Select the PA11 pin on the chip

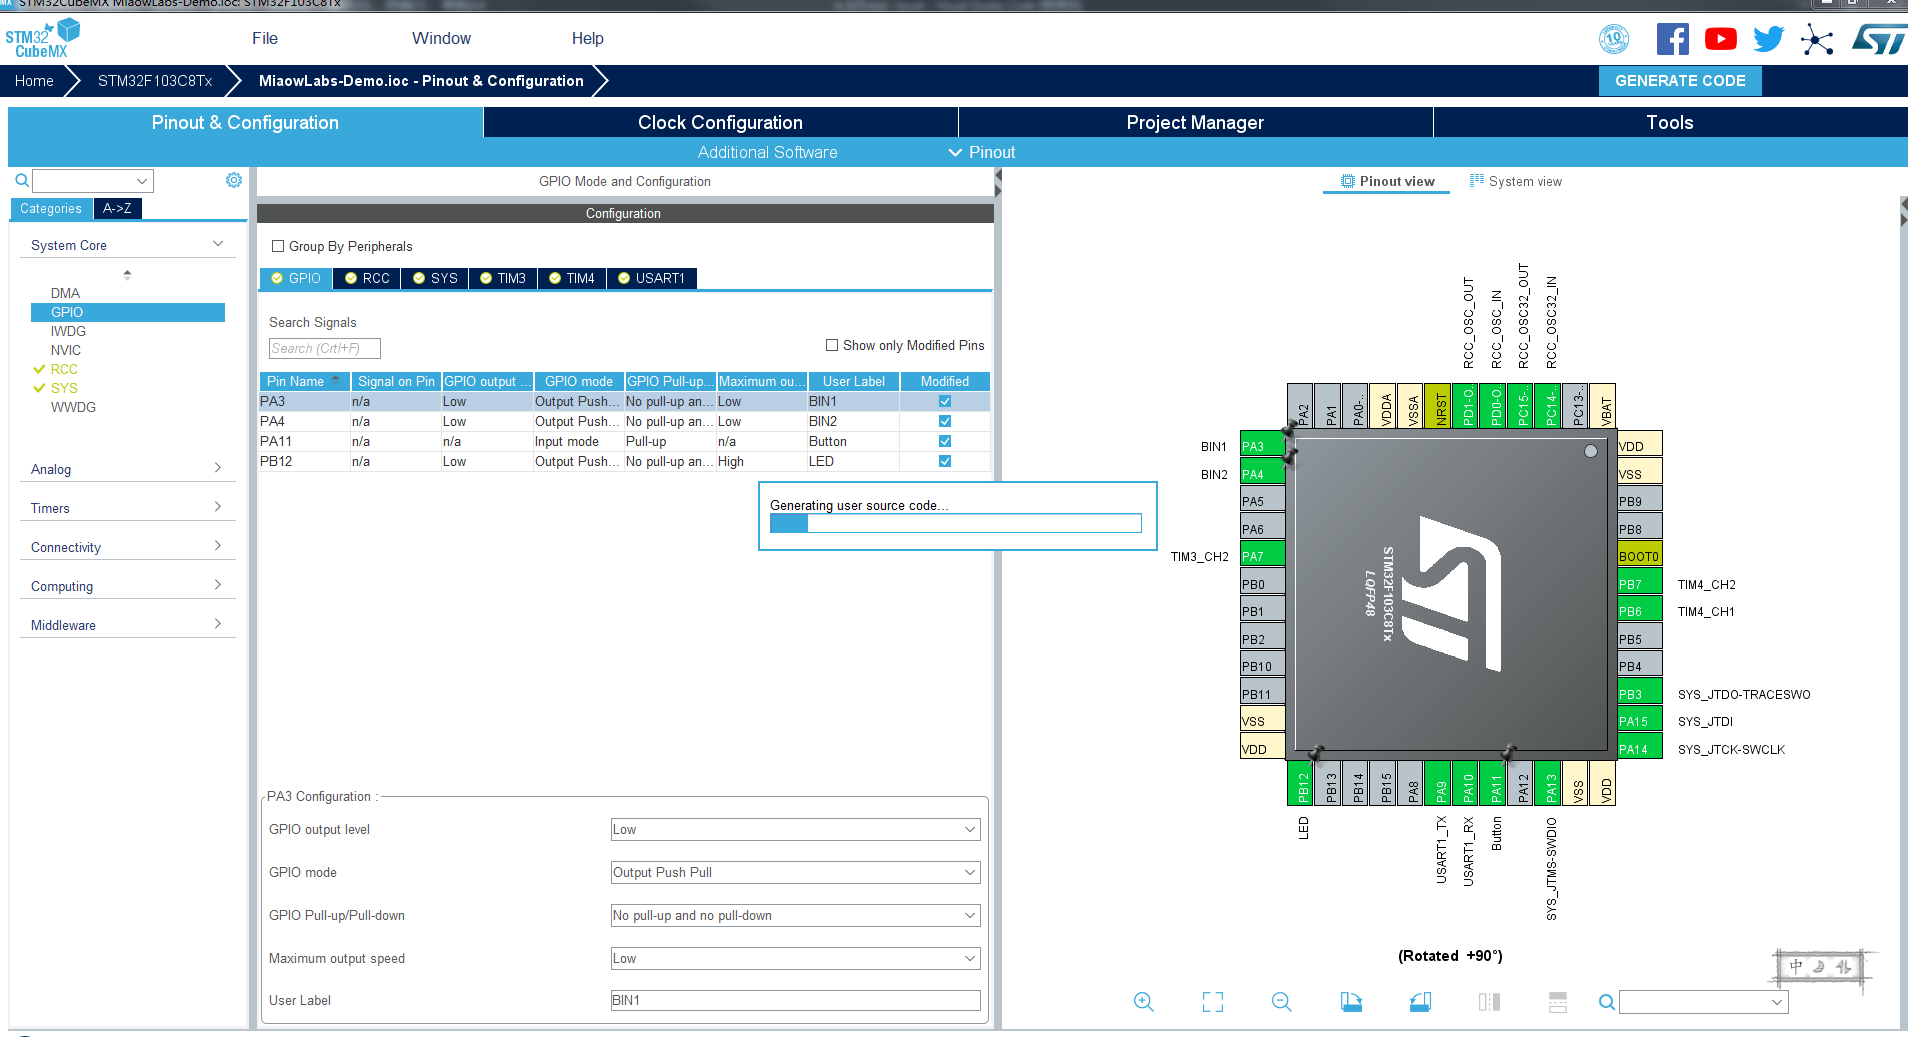tap(1493, 785)
